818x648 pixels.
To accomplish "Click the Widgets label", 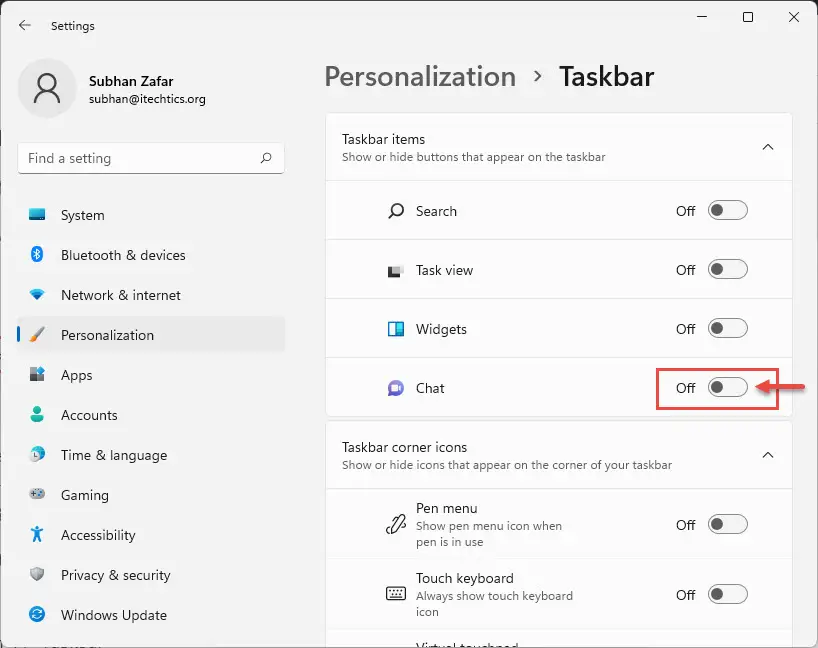I will [x=441, y=329].
